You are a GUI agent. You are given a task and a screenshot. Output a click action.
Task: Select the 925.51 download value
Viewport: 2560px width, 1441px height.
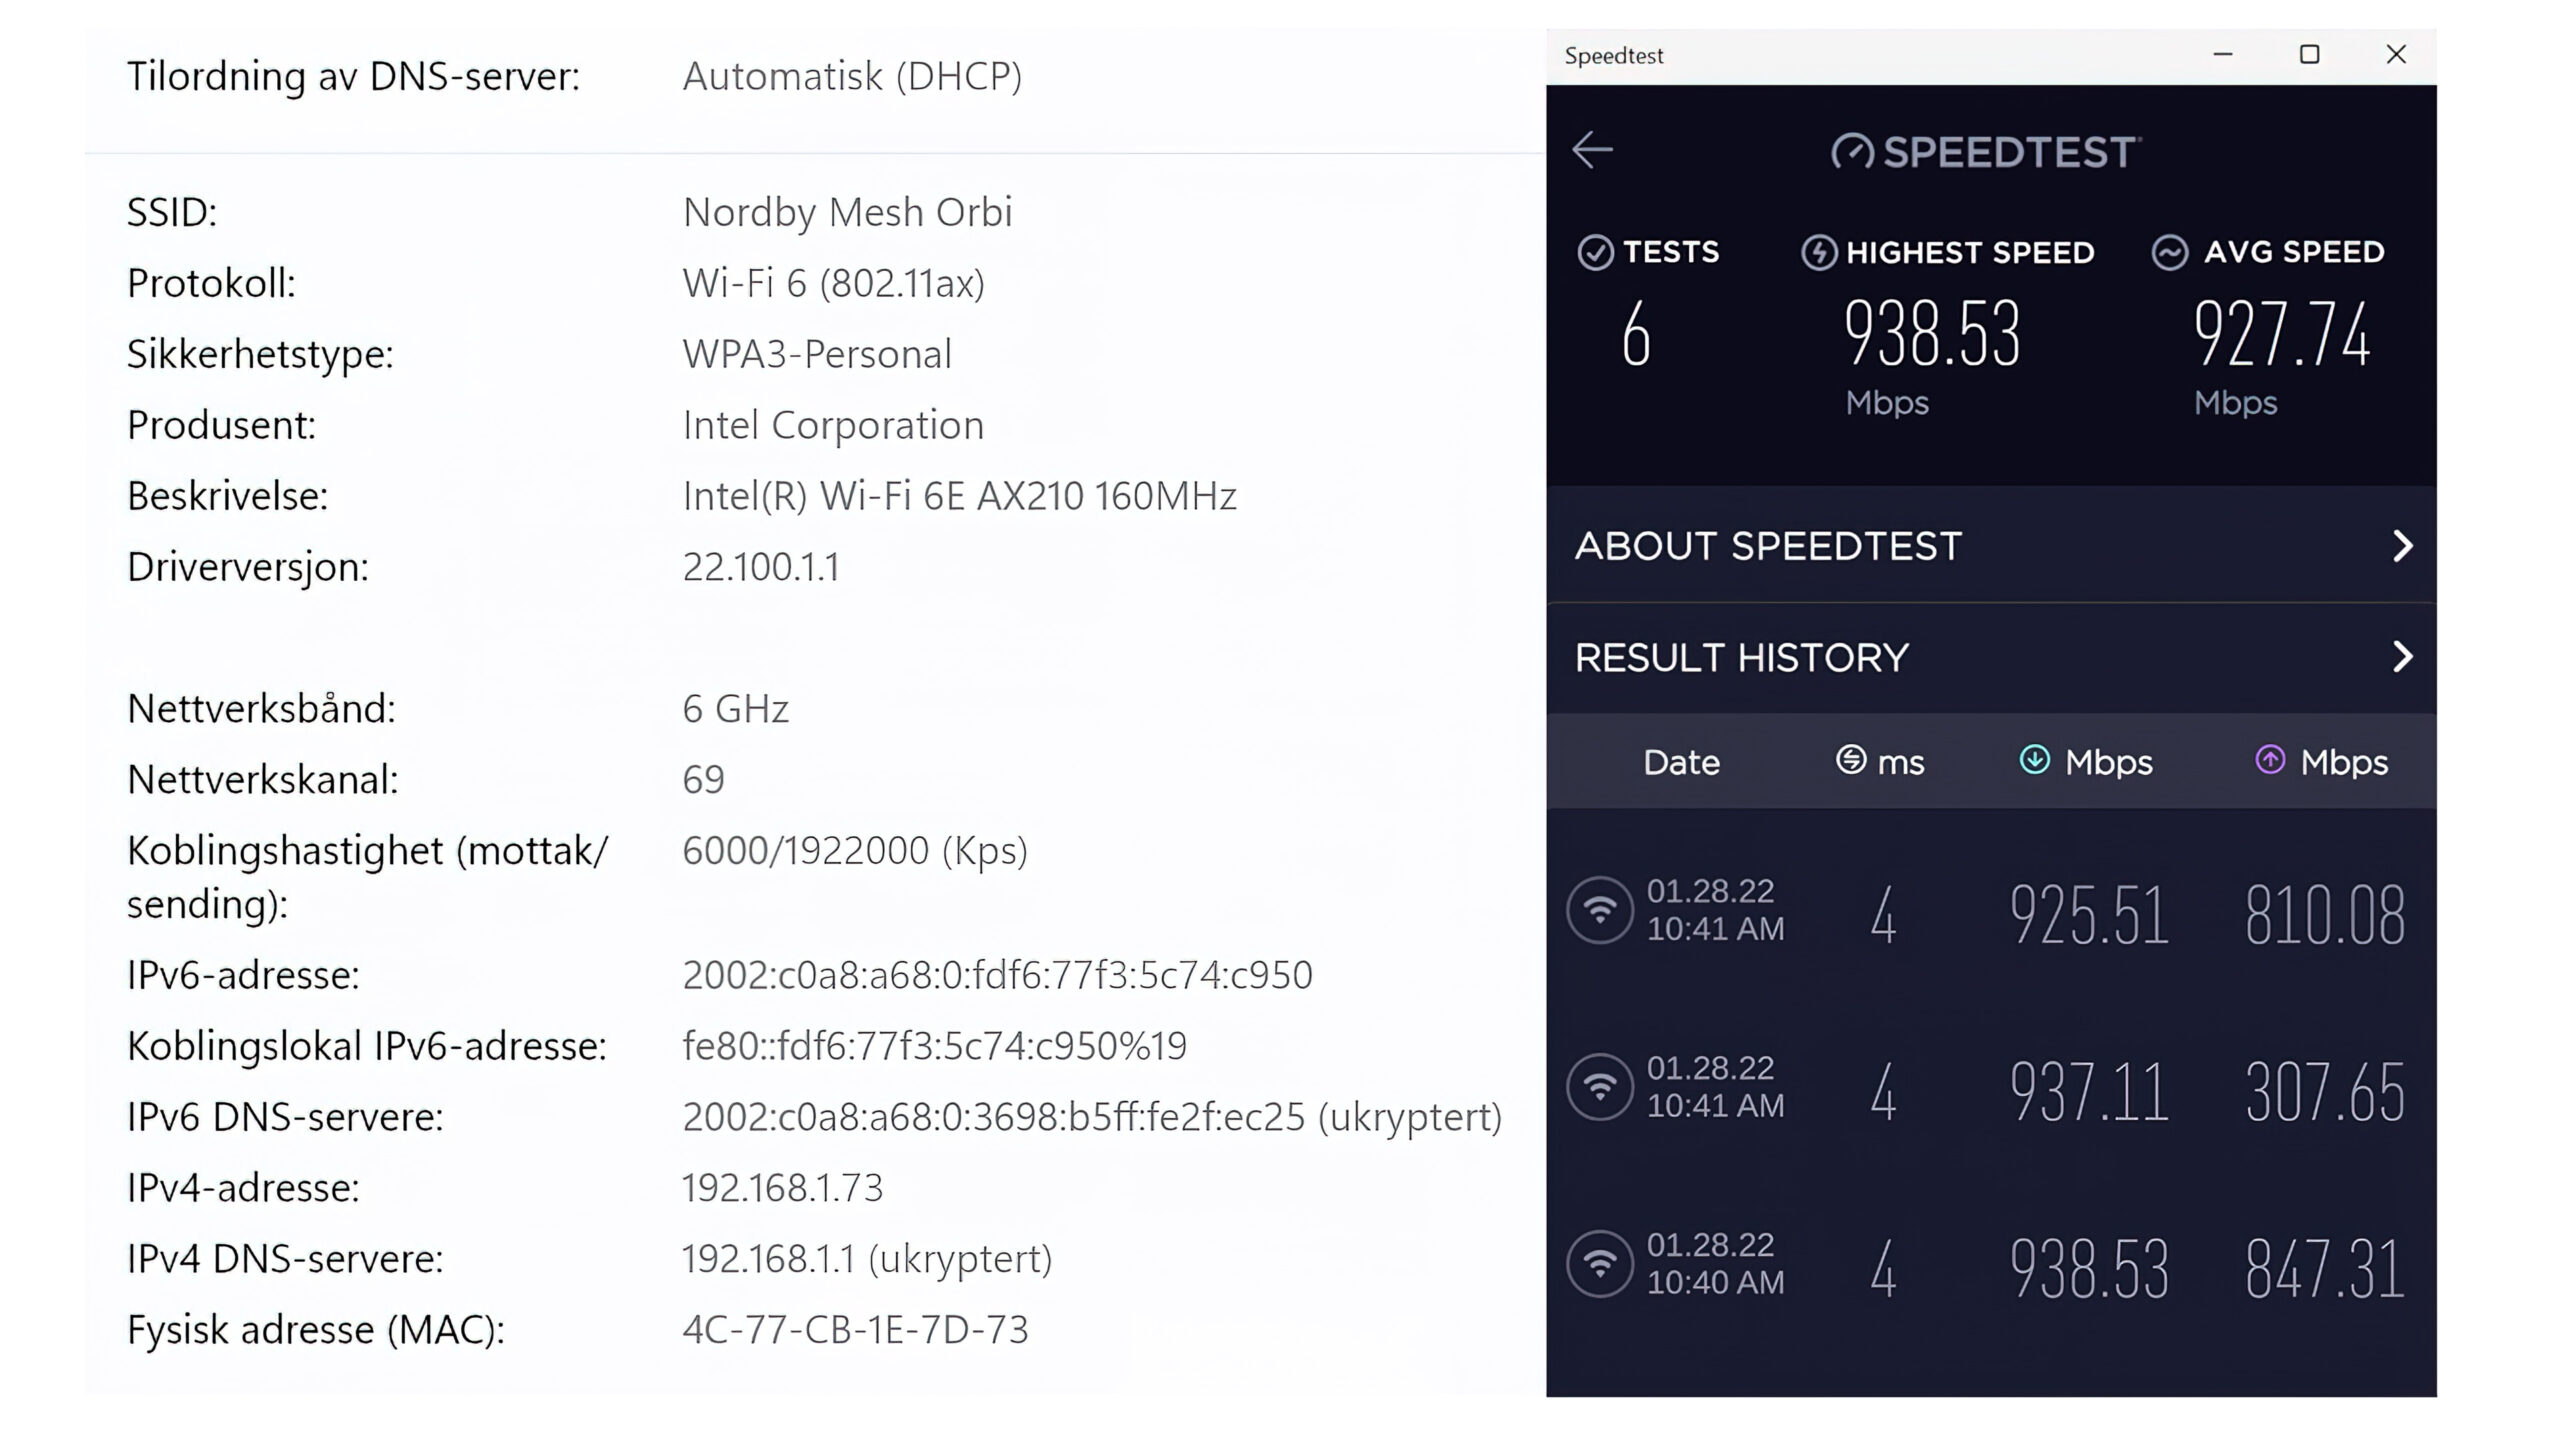coord(2089,914)
